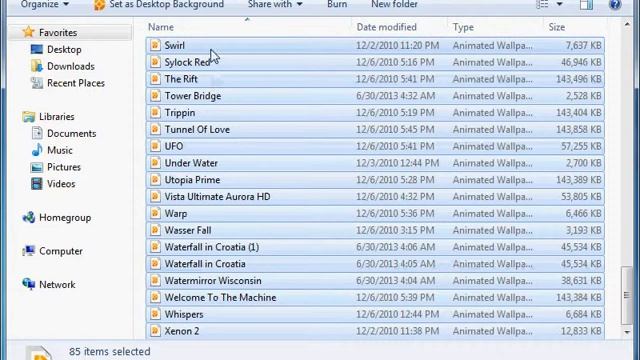
Task: Click the Tower Bridge file icon
Action: pos(155,96)
